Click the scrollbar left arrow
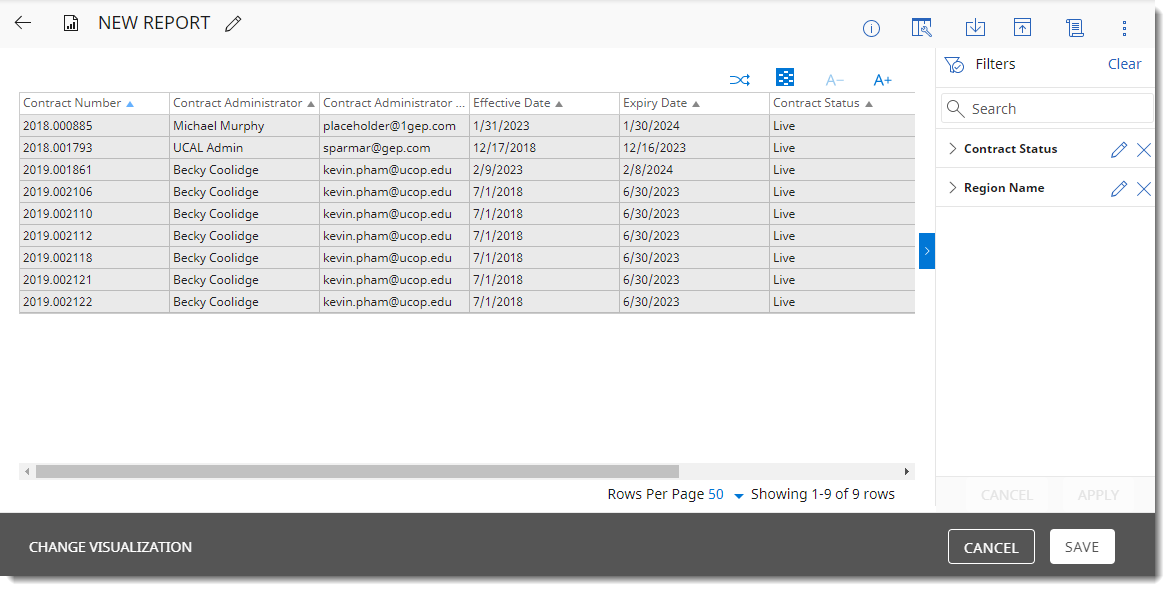Image resolution: width=1170 pixels, height=591 pixels. pyautogui.click(x=28, y=472)
